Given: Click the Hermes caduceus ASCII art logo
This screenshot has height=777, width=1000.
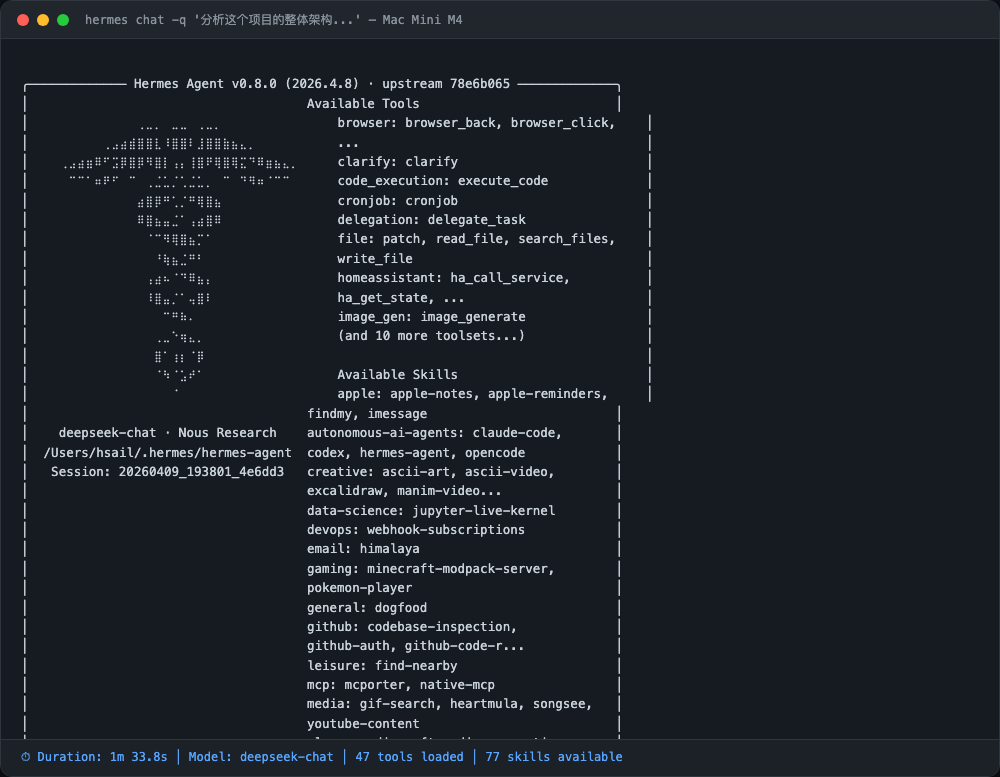Looking at the screenshot, I should click(179, 258).
